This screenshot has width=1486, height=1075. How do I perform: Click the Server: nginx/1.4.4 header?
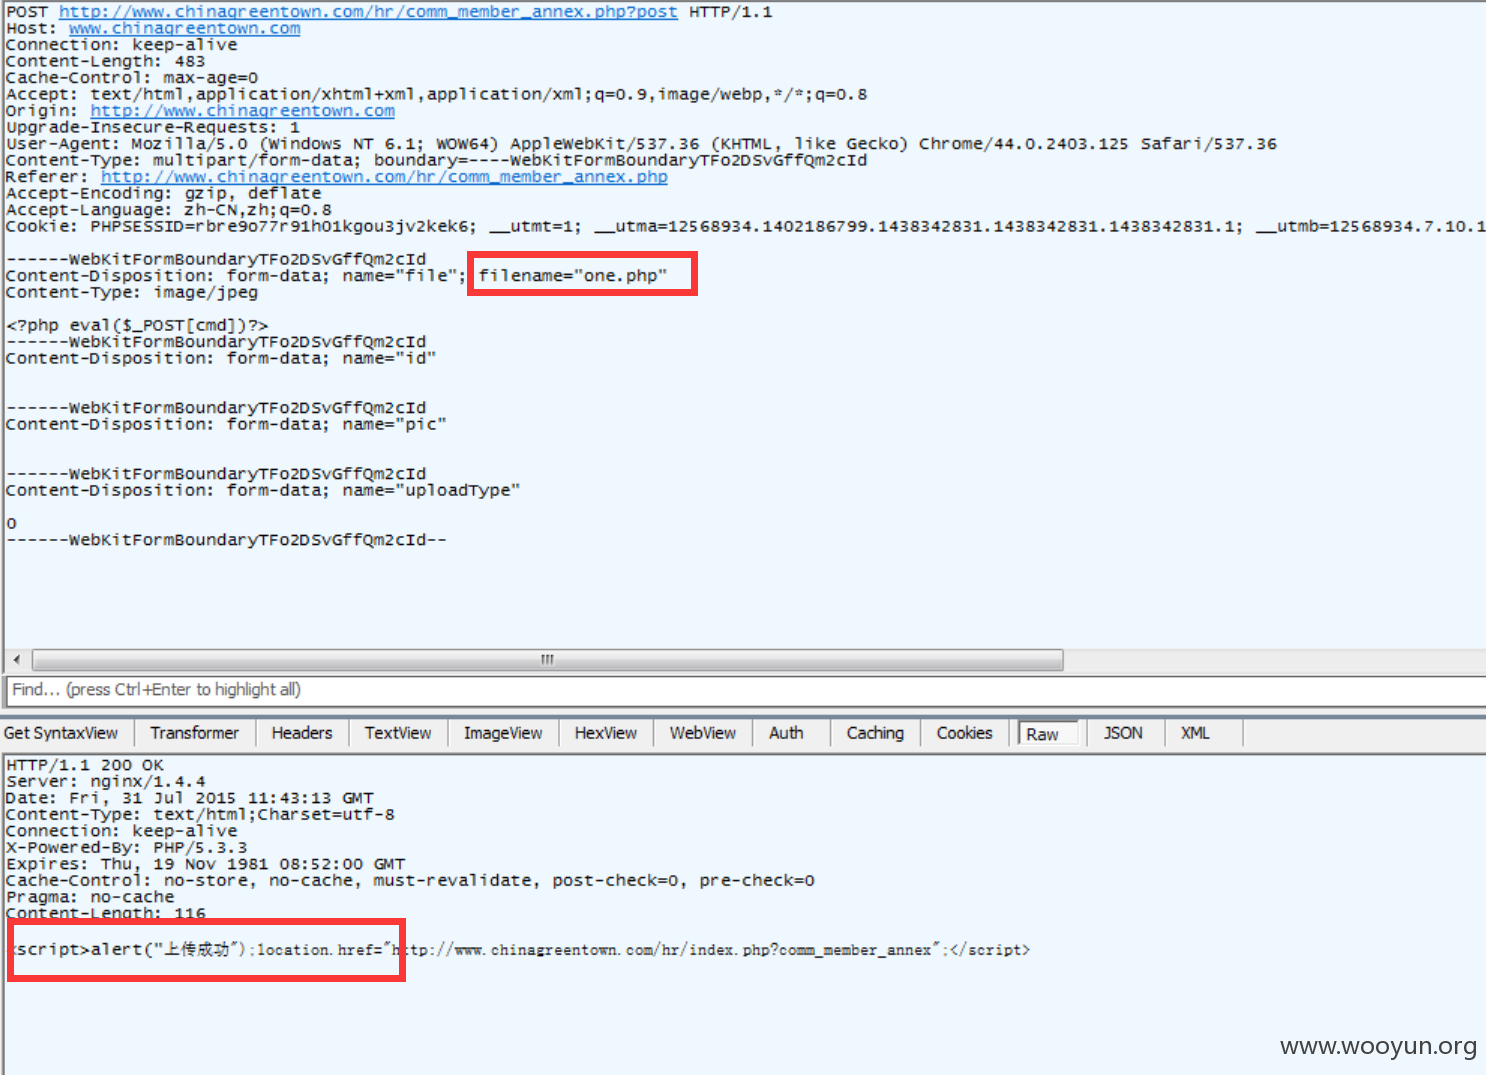[x=106, y=782]
